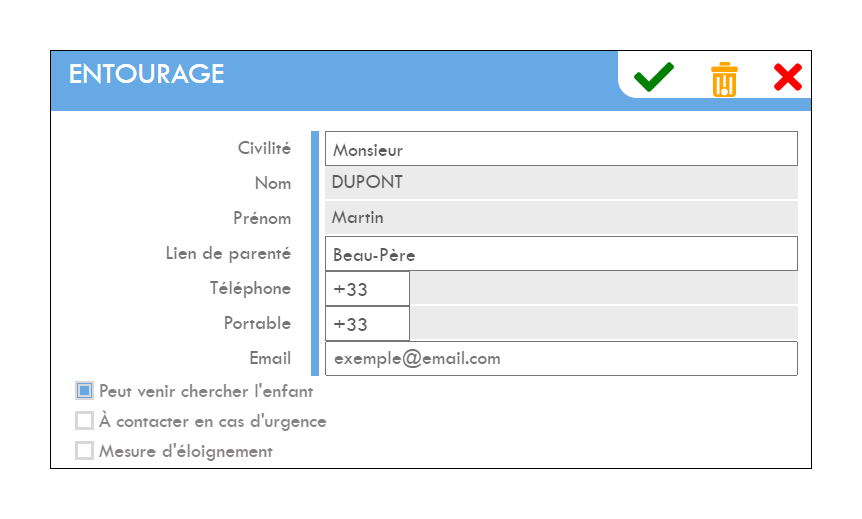This screenshot has width=862, height=519.
Task: Change the Téléphone +33 country code
Action: (367, 289)
